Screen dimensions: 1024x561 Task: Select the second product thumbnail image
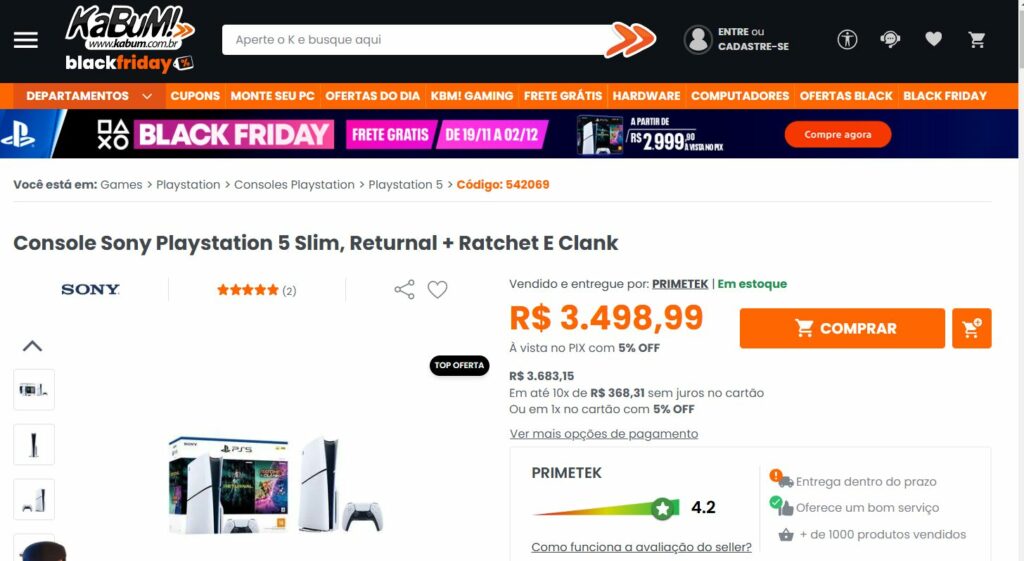34,445
